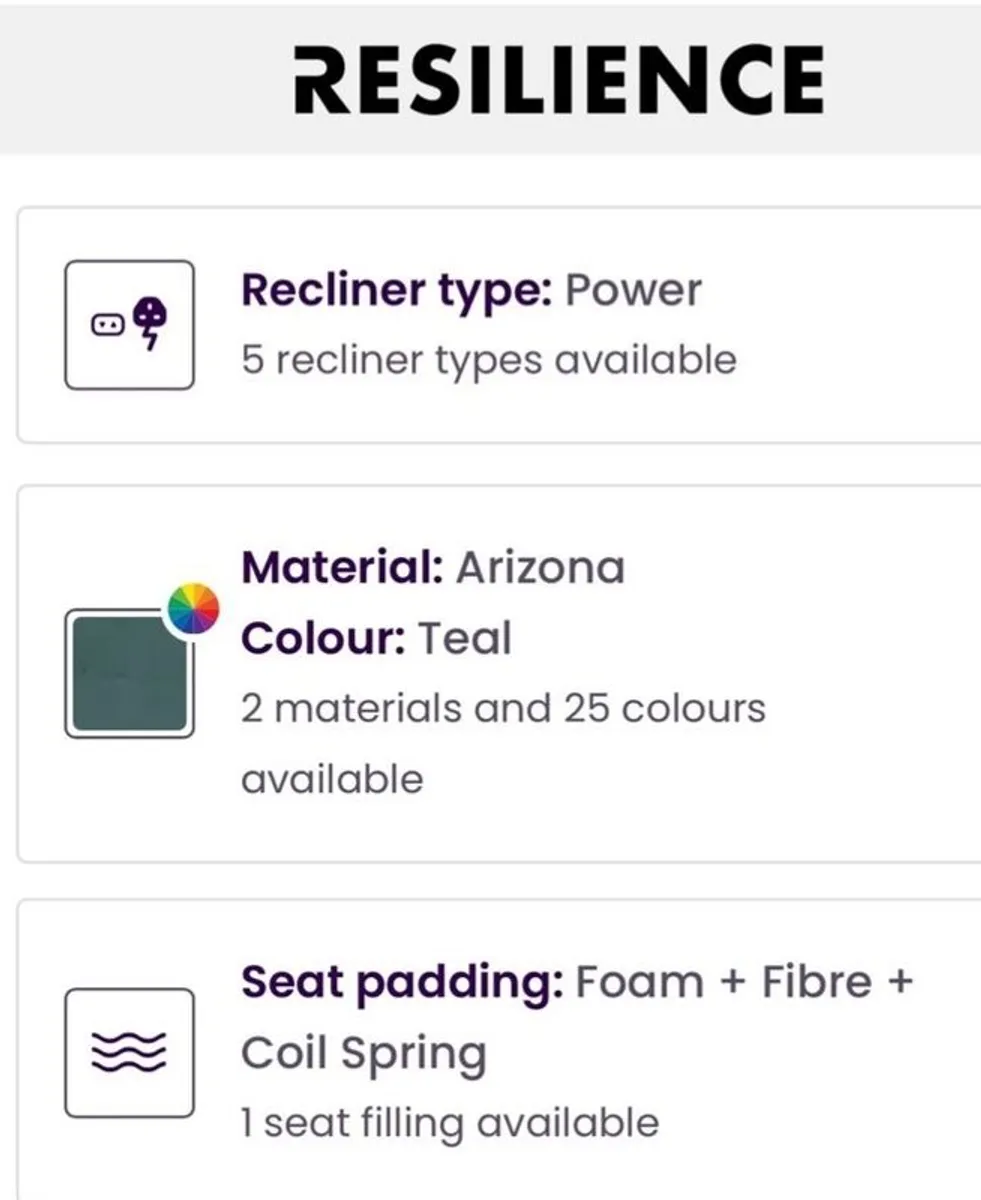This screenshot has height=1200, width=981.
Task: Click '1 seat filling available' text
Action: pyautogui.click(x=450, y=1123)
